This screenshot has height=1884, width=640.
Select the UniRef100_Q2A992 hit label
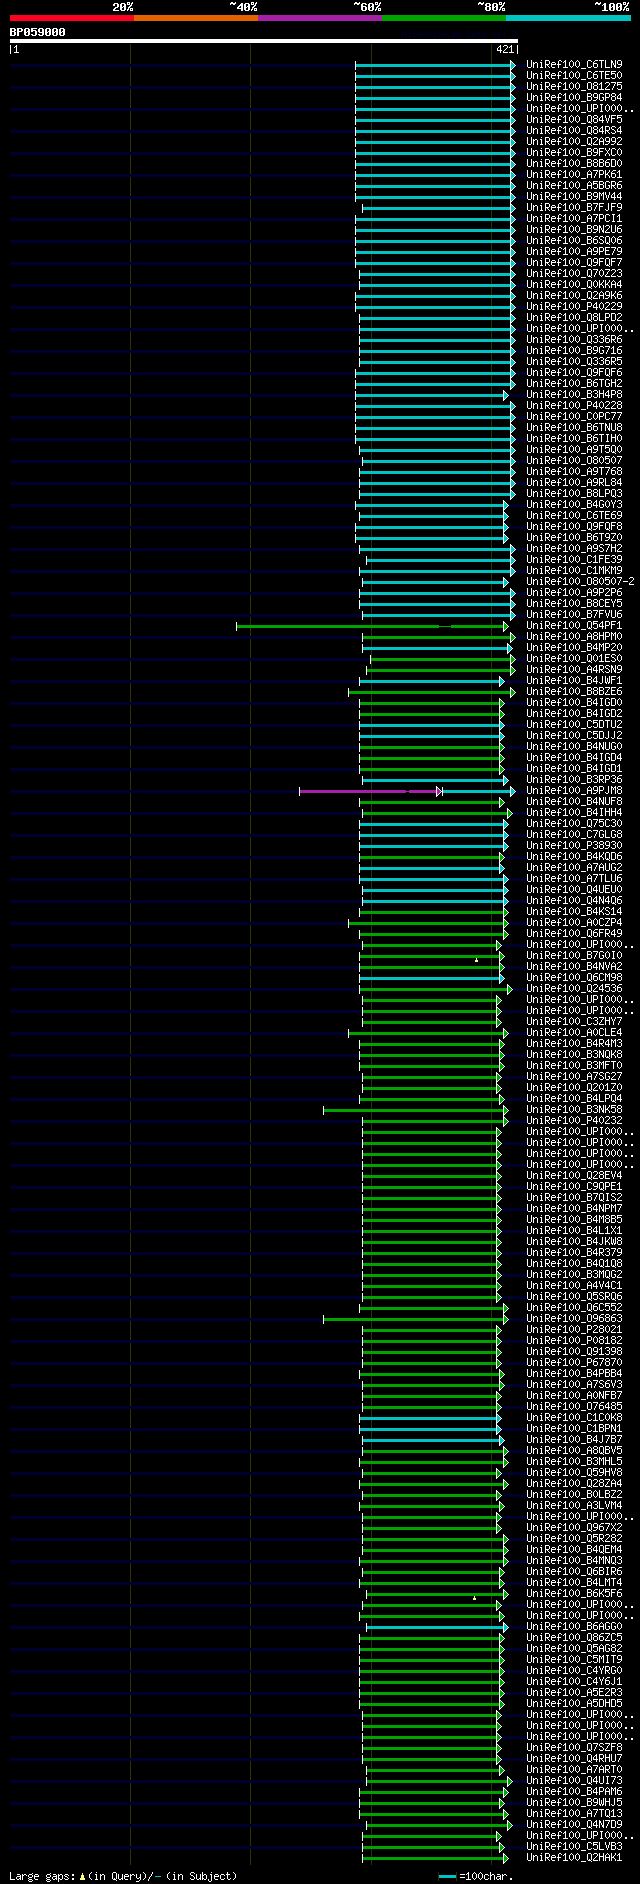(x=574, y=141)
